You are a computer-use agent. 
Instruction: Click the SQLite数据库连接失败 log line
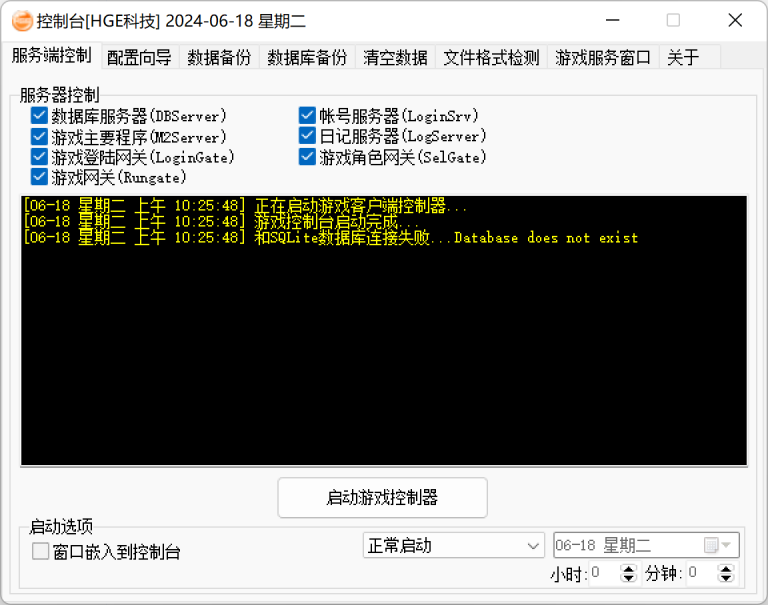(x=331, y=238)
